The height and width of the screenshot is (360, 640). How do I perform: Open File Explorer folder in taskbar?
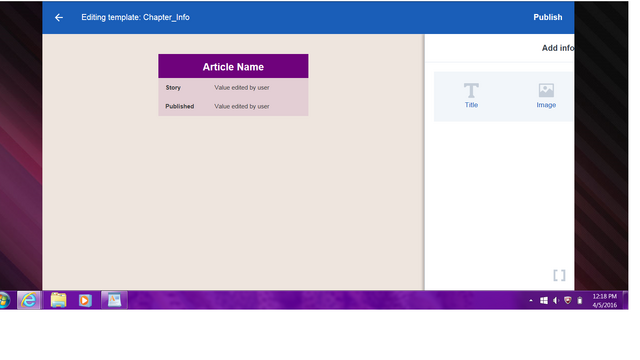[58, 300]
